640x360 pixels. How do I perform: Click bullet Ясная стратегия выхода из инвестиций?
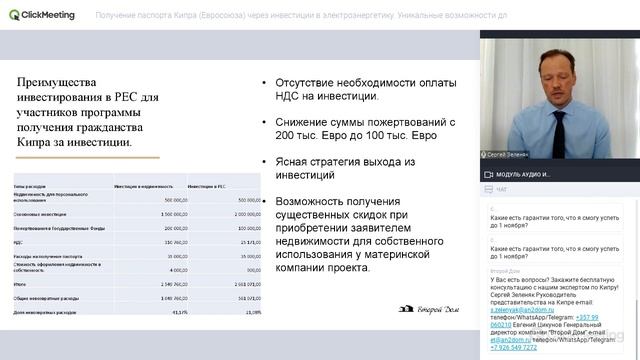coord(345,168)
